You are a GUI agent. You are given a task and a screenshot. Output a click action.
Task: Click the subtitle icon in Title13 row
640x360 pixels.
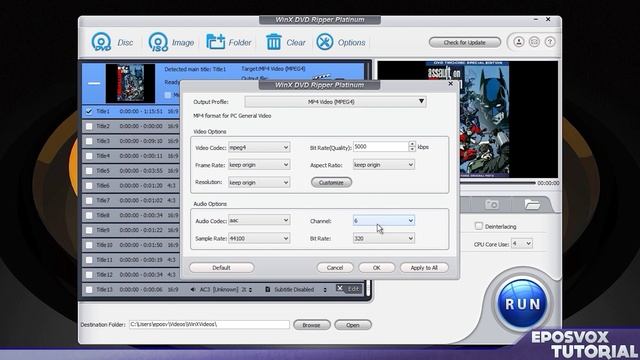pyautogui.click(x=267, y=289)
